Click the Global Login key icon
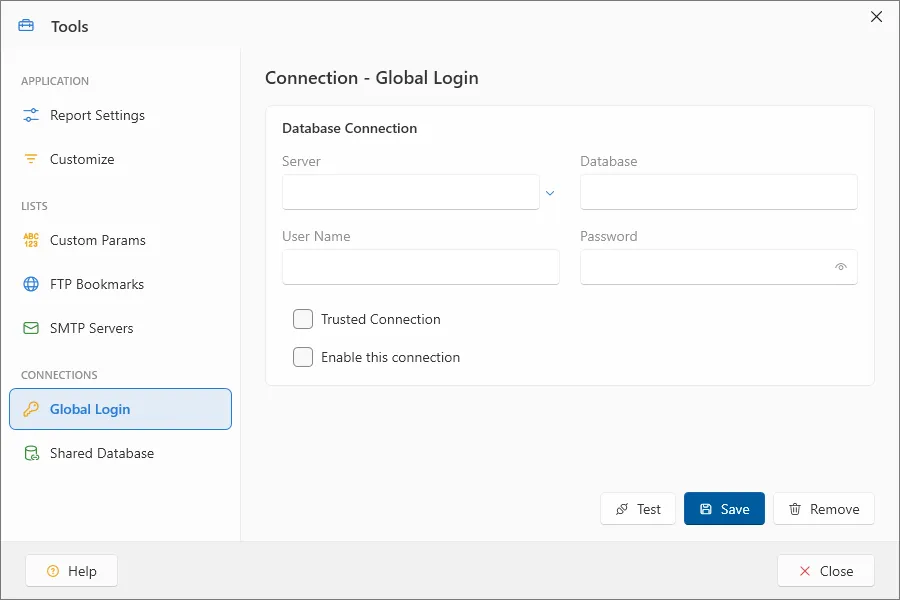900x600 pixels. click(31, 409)
